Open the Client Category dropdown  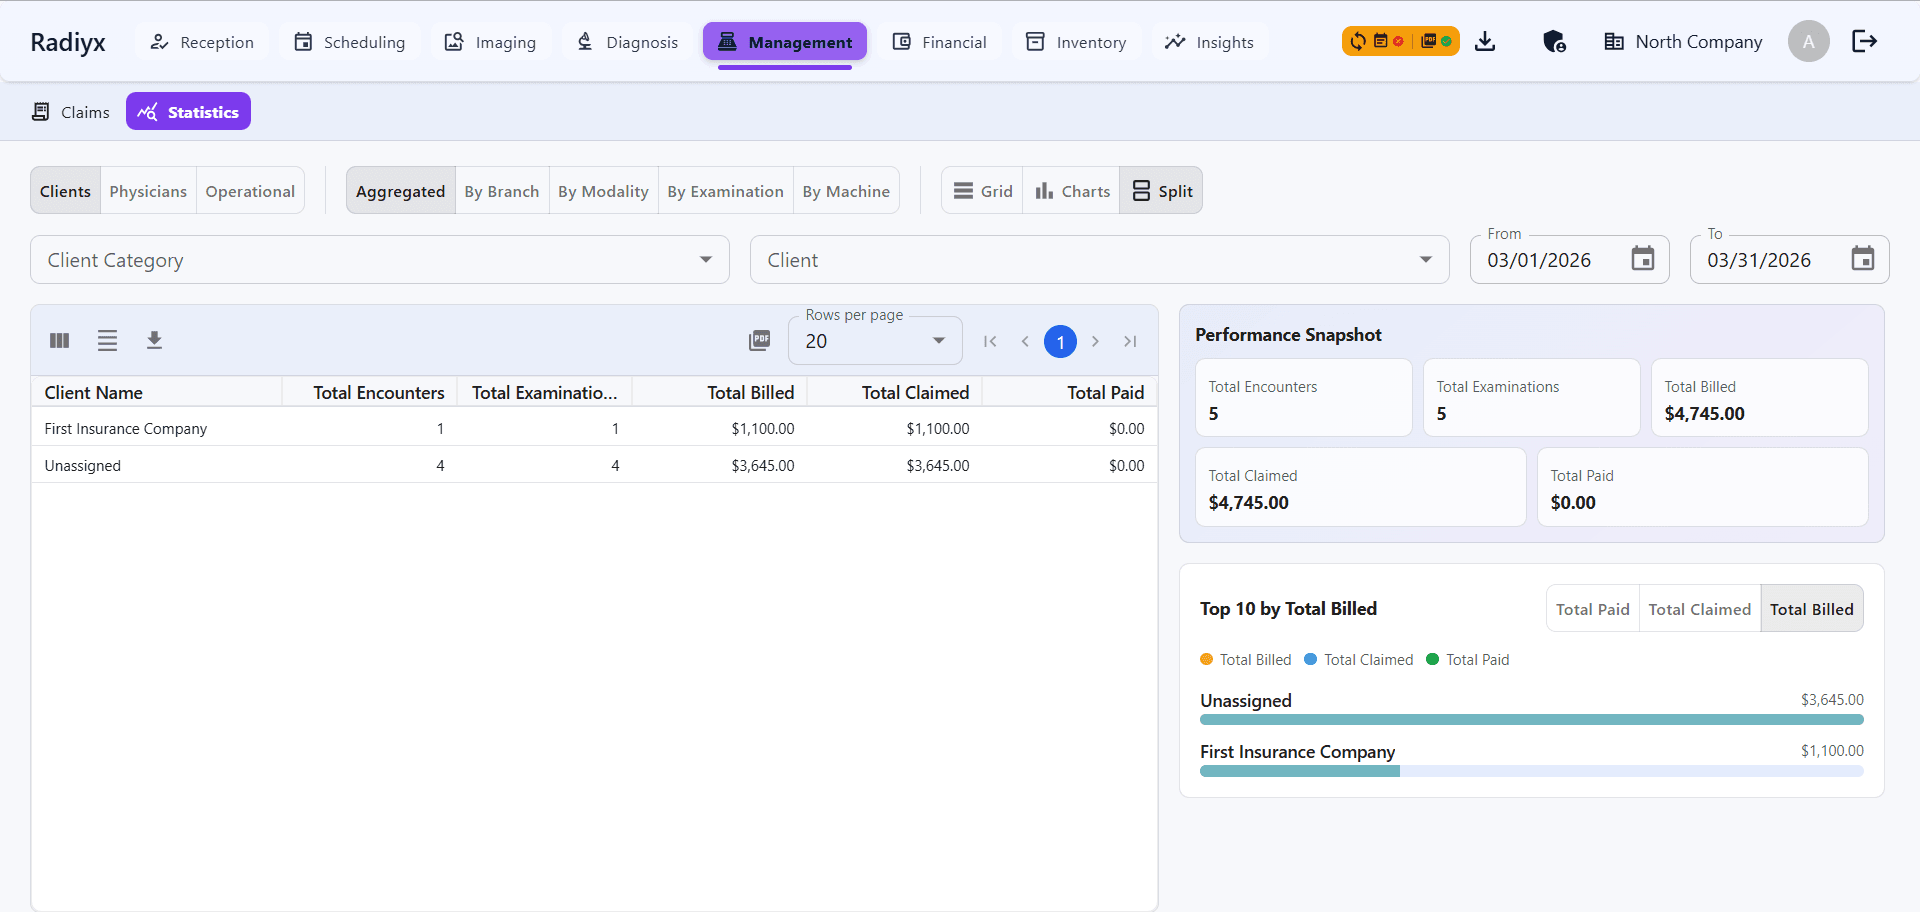pyautogui.click(x=708, y=259)
